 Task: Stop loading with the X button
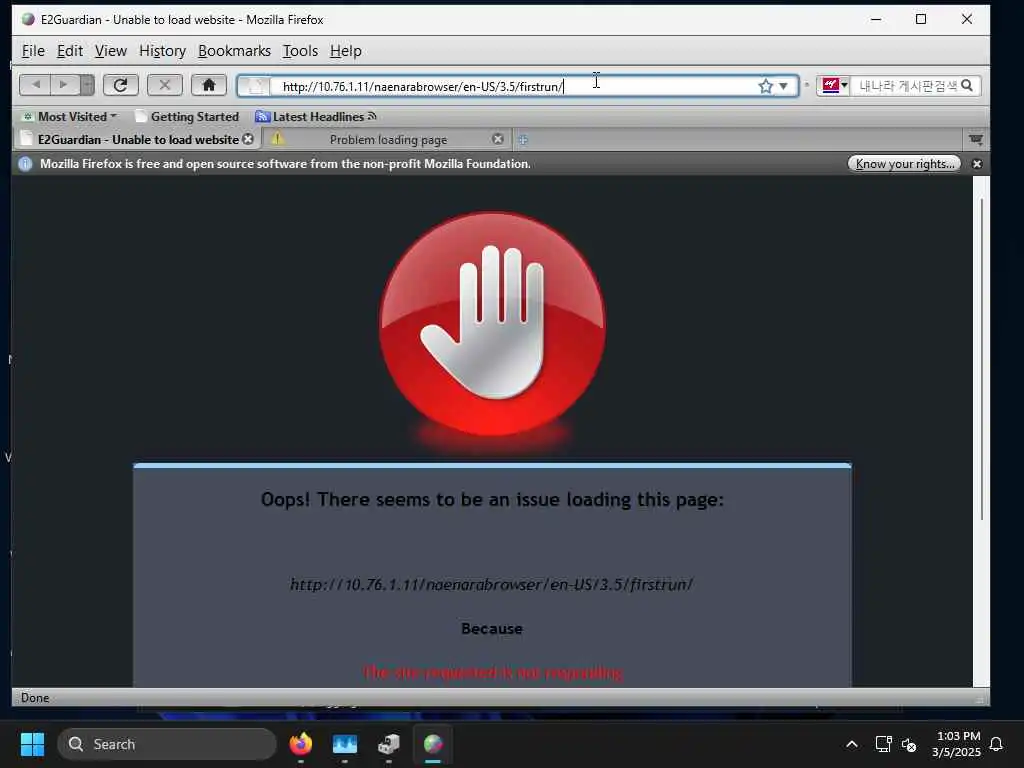165,85
